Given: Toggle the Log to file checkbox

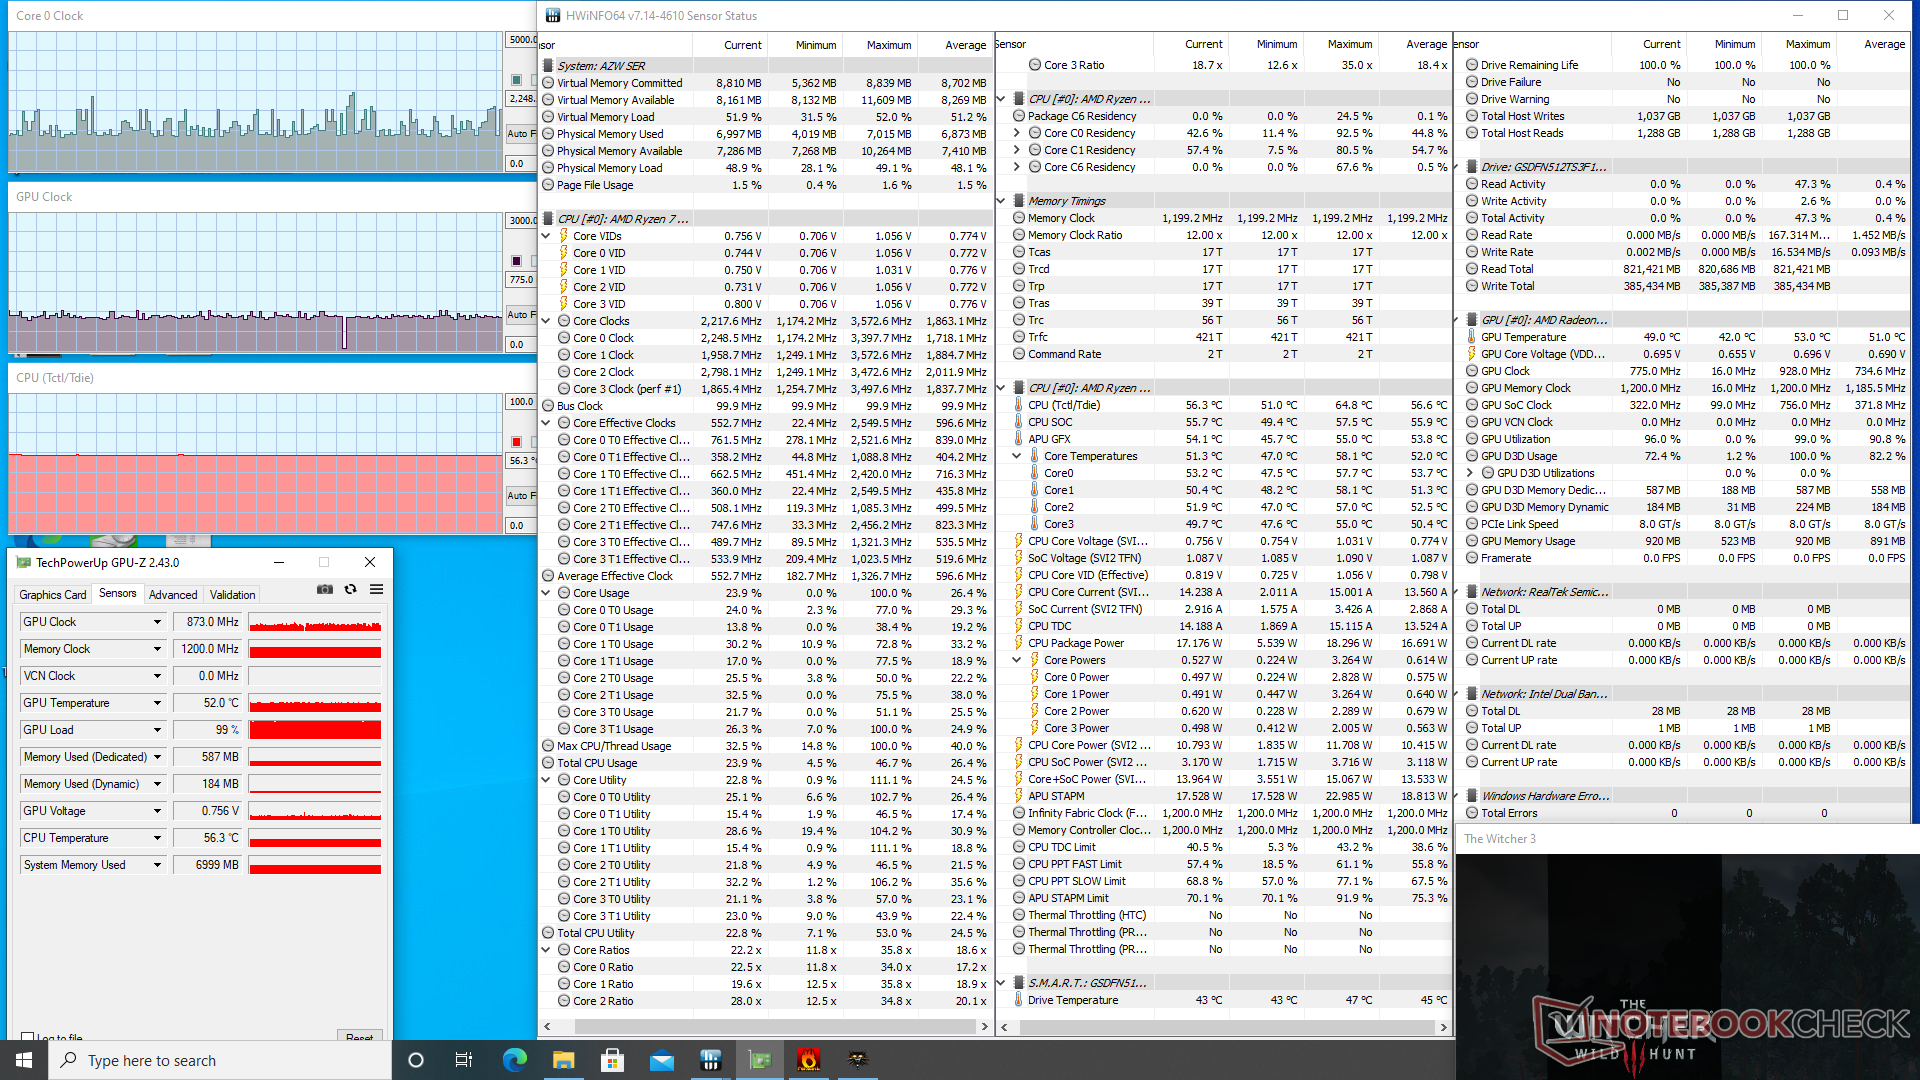Looking at the screenshot, I should (x=28, y=1038).
